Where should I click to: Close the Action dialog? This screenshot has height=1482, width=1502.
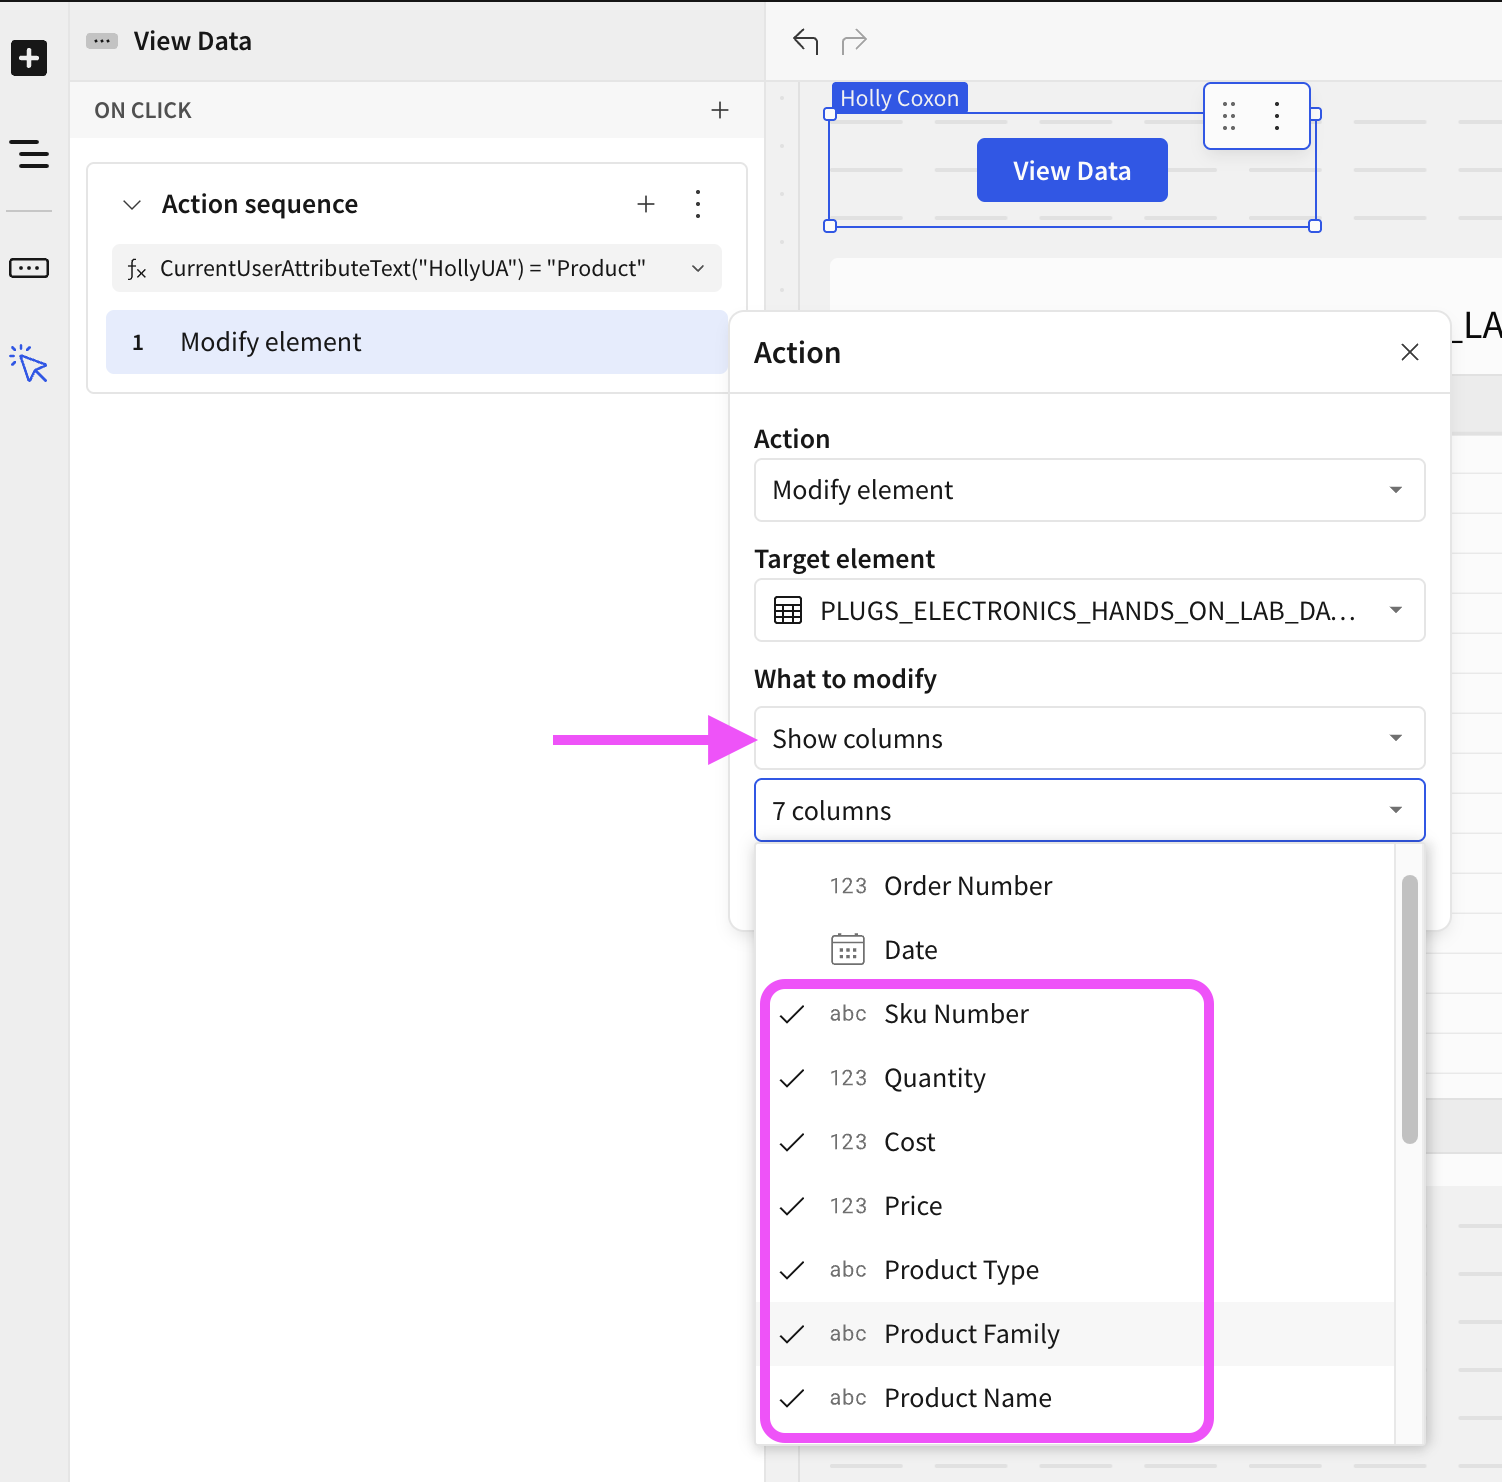[x=1410, y=352]
